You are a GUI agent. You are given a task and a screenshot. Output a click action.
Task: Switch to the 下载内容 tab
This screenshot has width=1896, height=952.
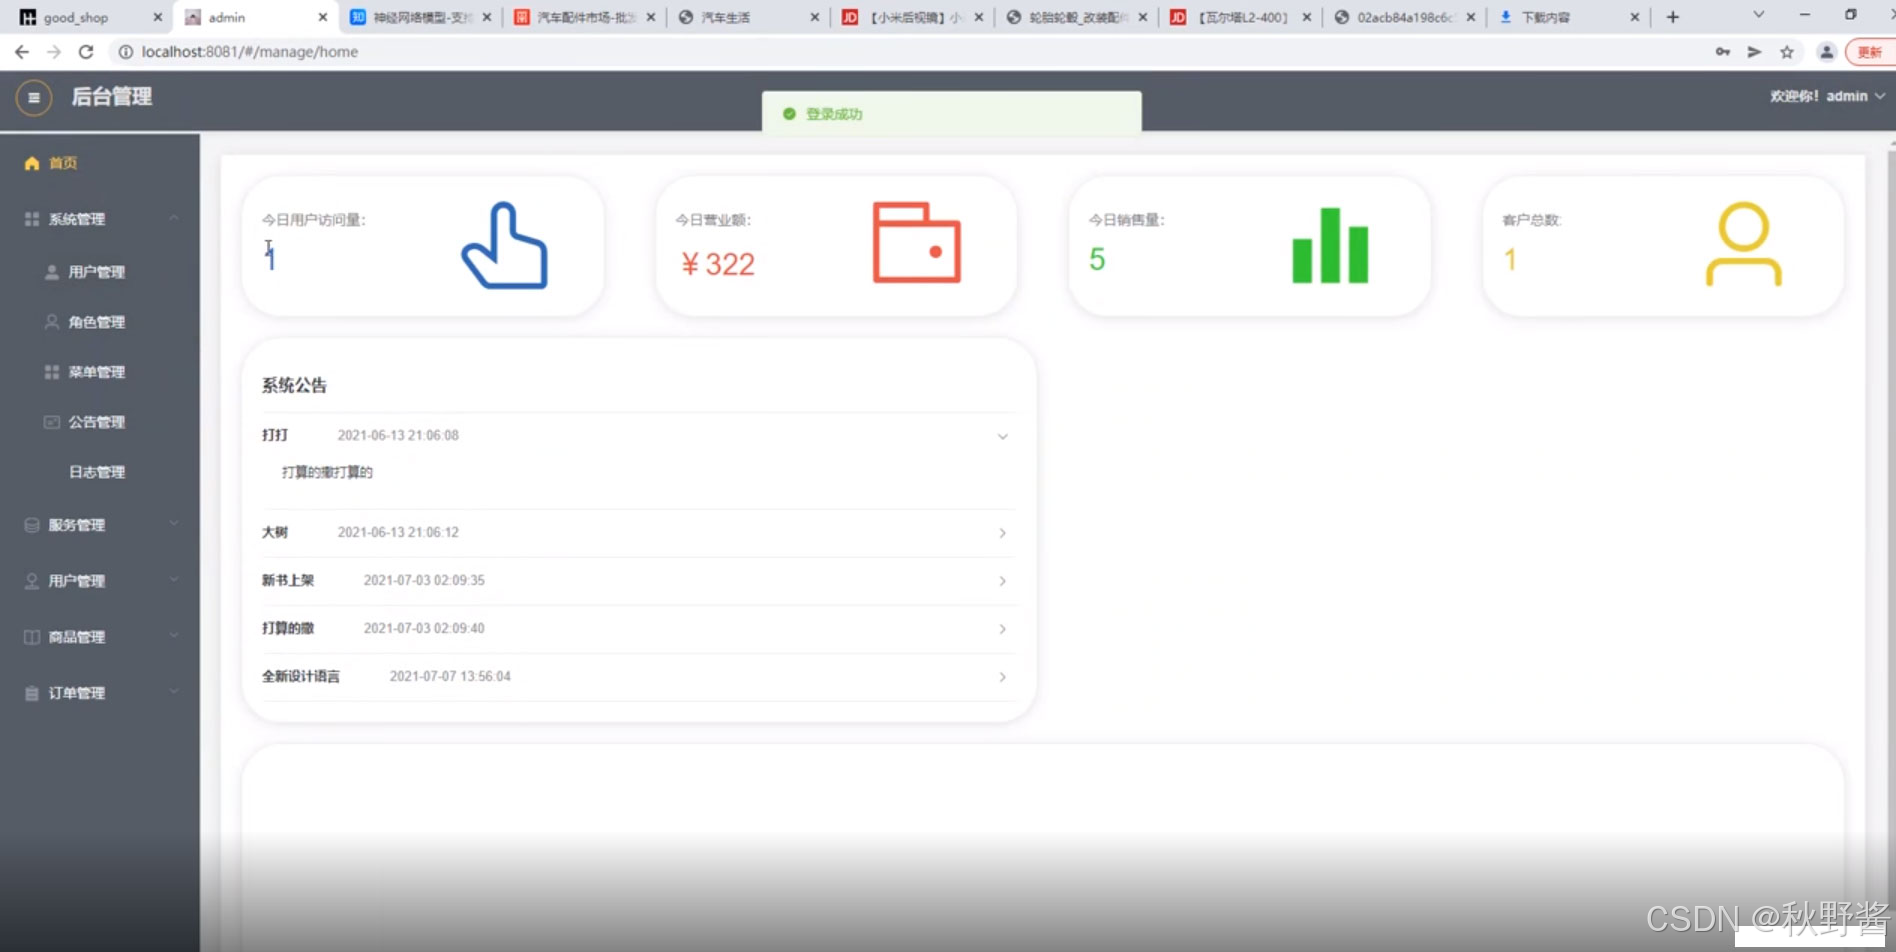tap(1568, 17)
